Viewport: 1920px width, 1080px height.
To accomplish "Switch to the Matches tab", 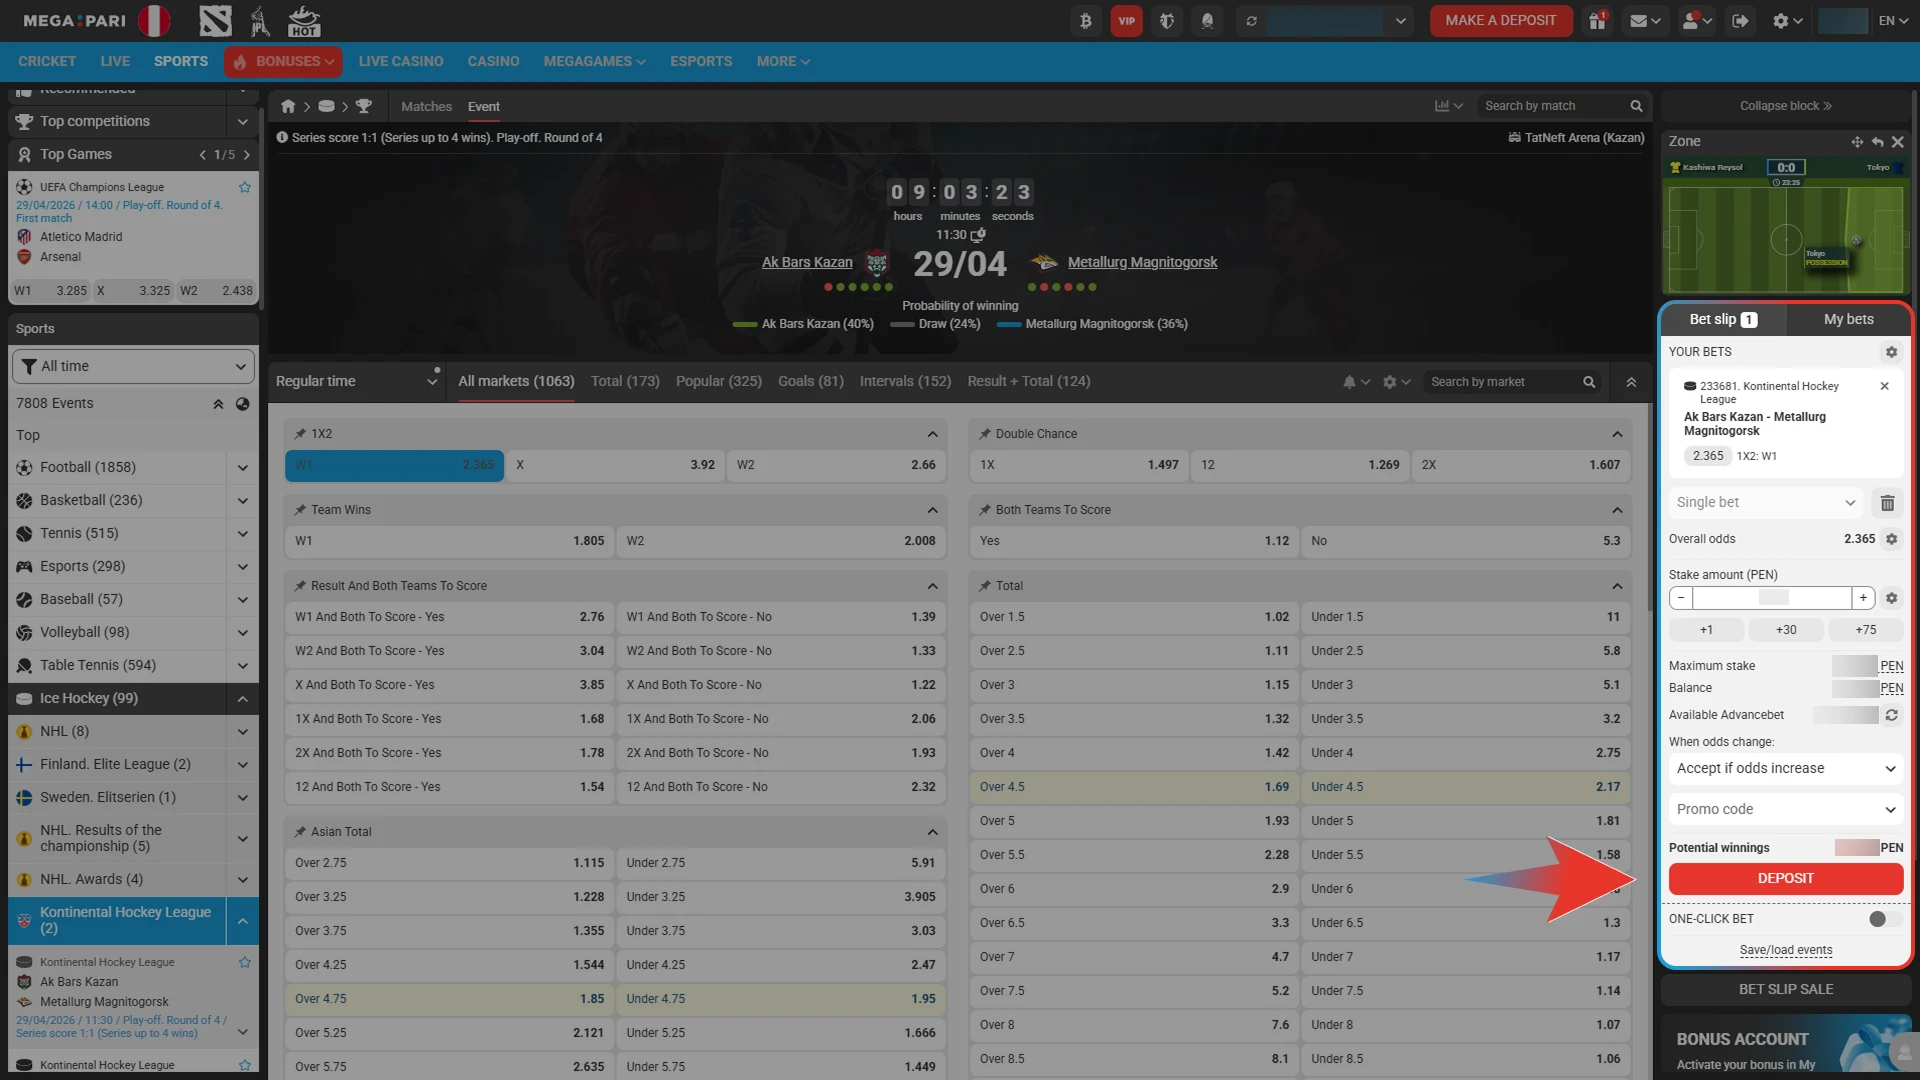I will click(x=426, y=107).
